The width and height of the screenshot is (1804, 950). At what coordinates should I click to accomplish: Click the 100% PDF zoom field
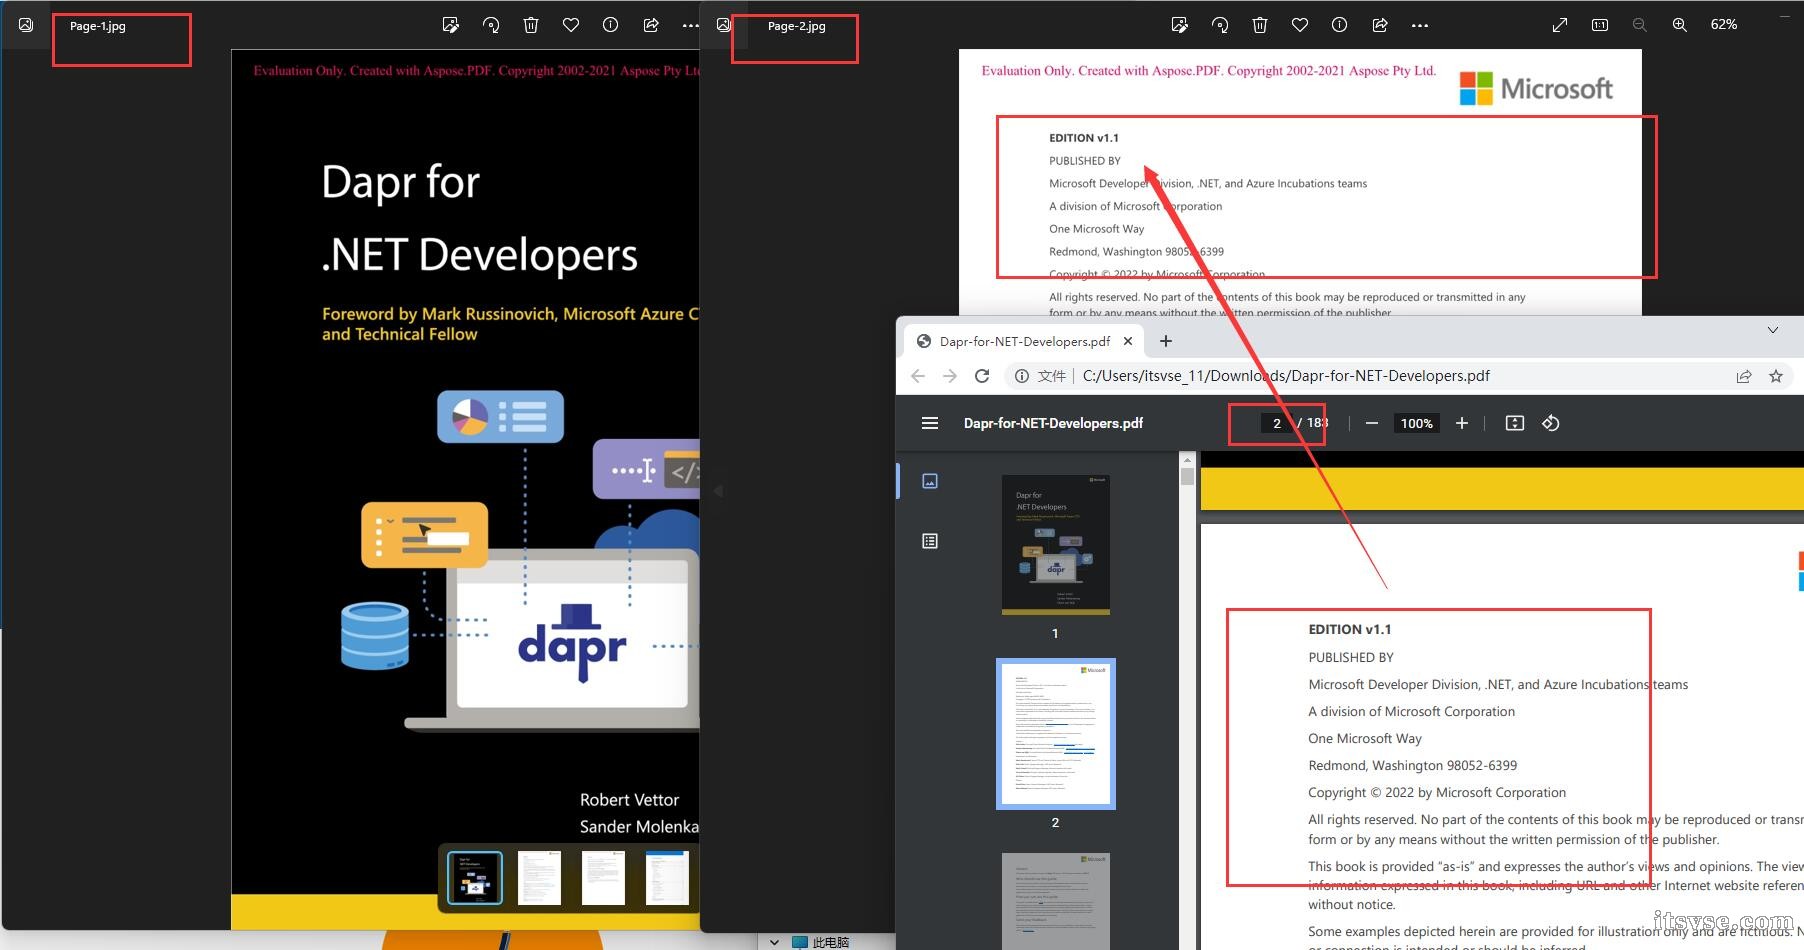pos(1417,423)
